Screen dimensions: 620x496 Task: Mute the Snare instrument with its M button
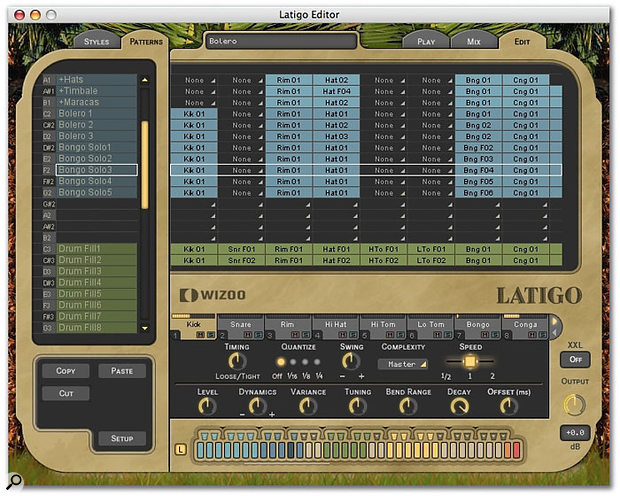tap(248, 335)
